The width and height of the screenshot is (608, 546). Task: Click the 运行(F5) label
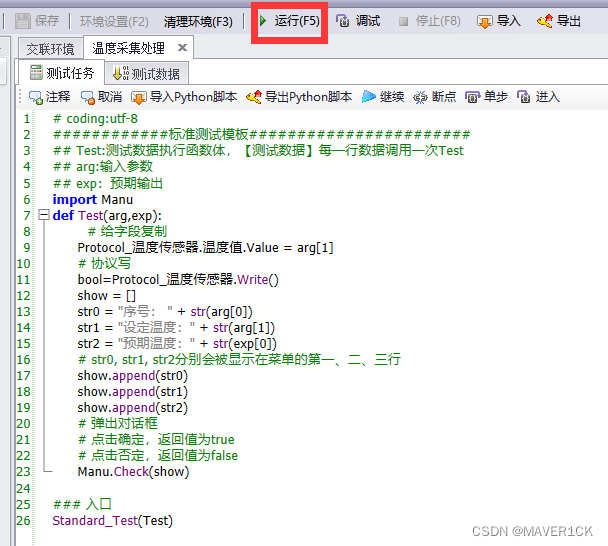[297, 21]
